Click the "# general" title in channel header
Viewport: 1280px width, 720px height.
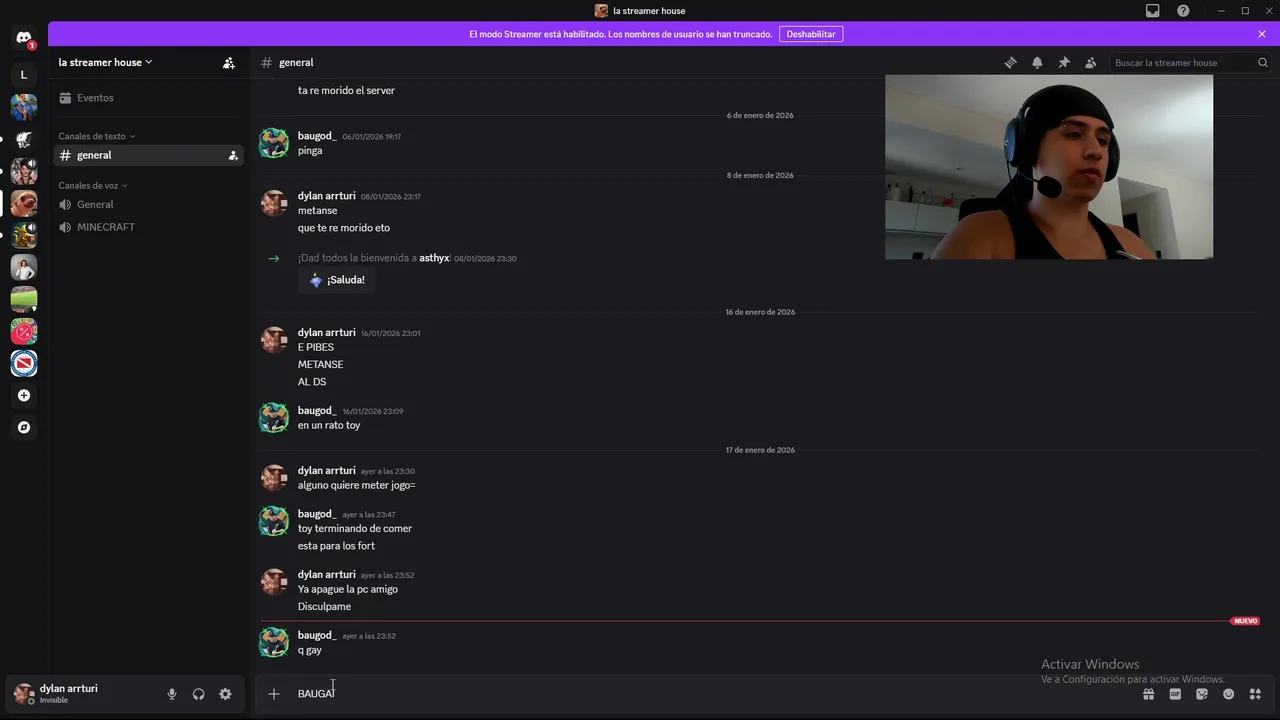coord(287,62)
